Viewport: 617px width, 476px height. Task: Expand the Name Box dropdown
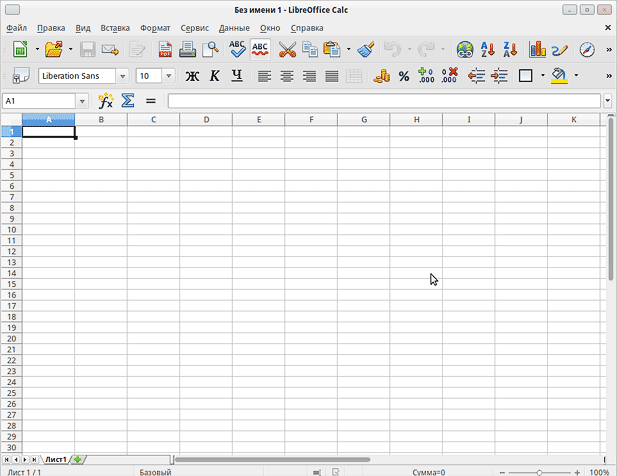[82, 101]
